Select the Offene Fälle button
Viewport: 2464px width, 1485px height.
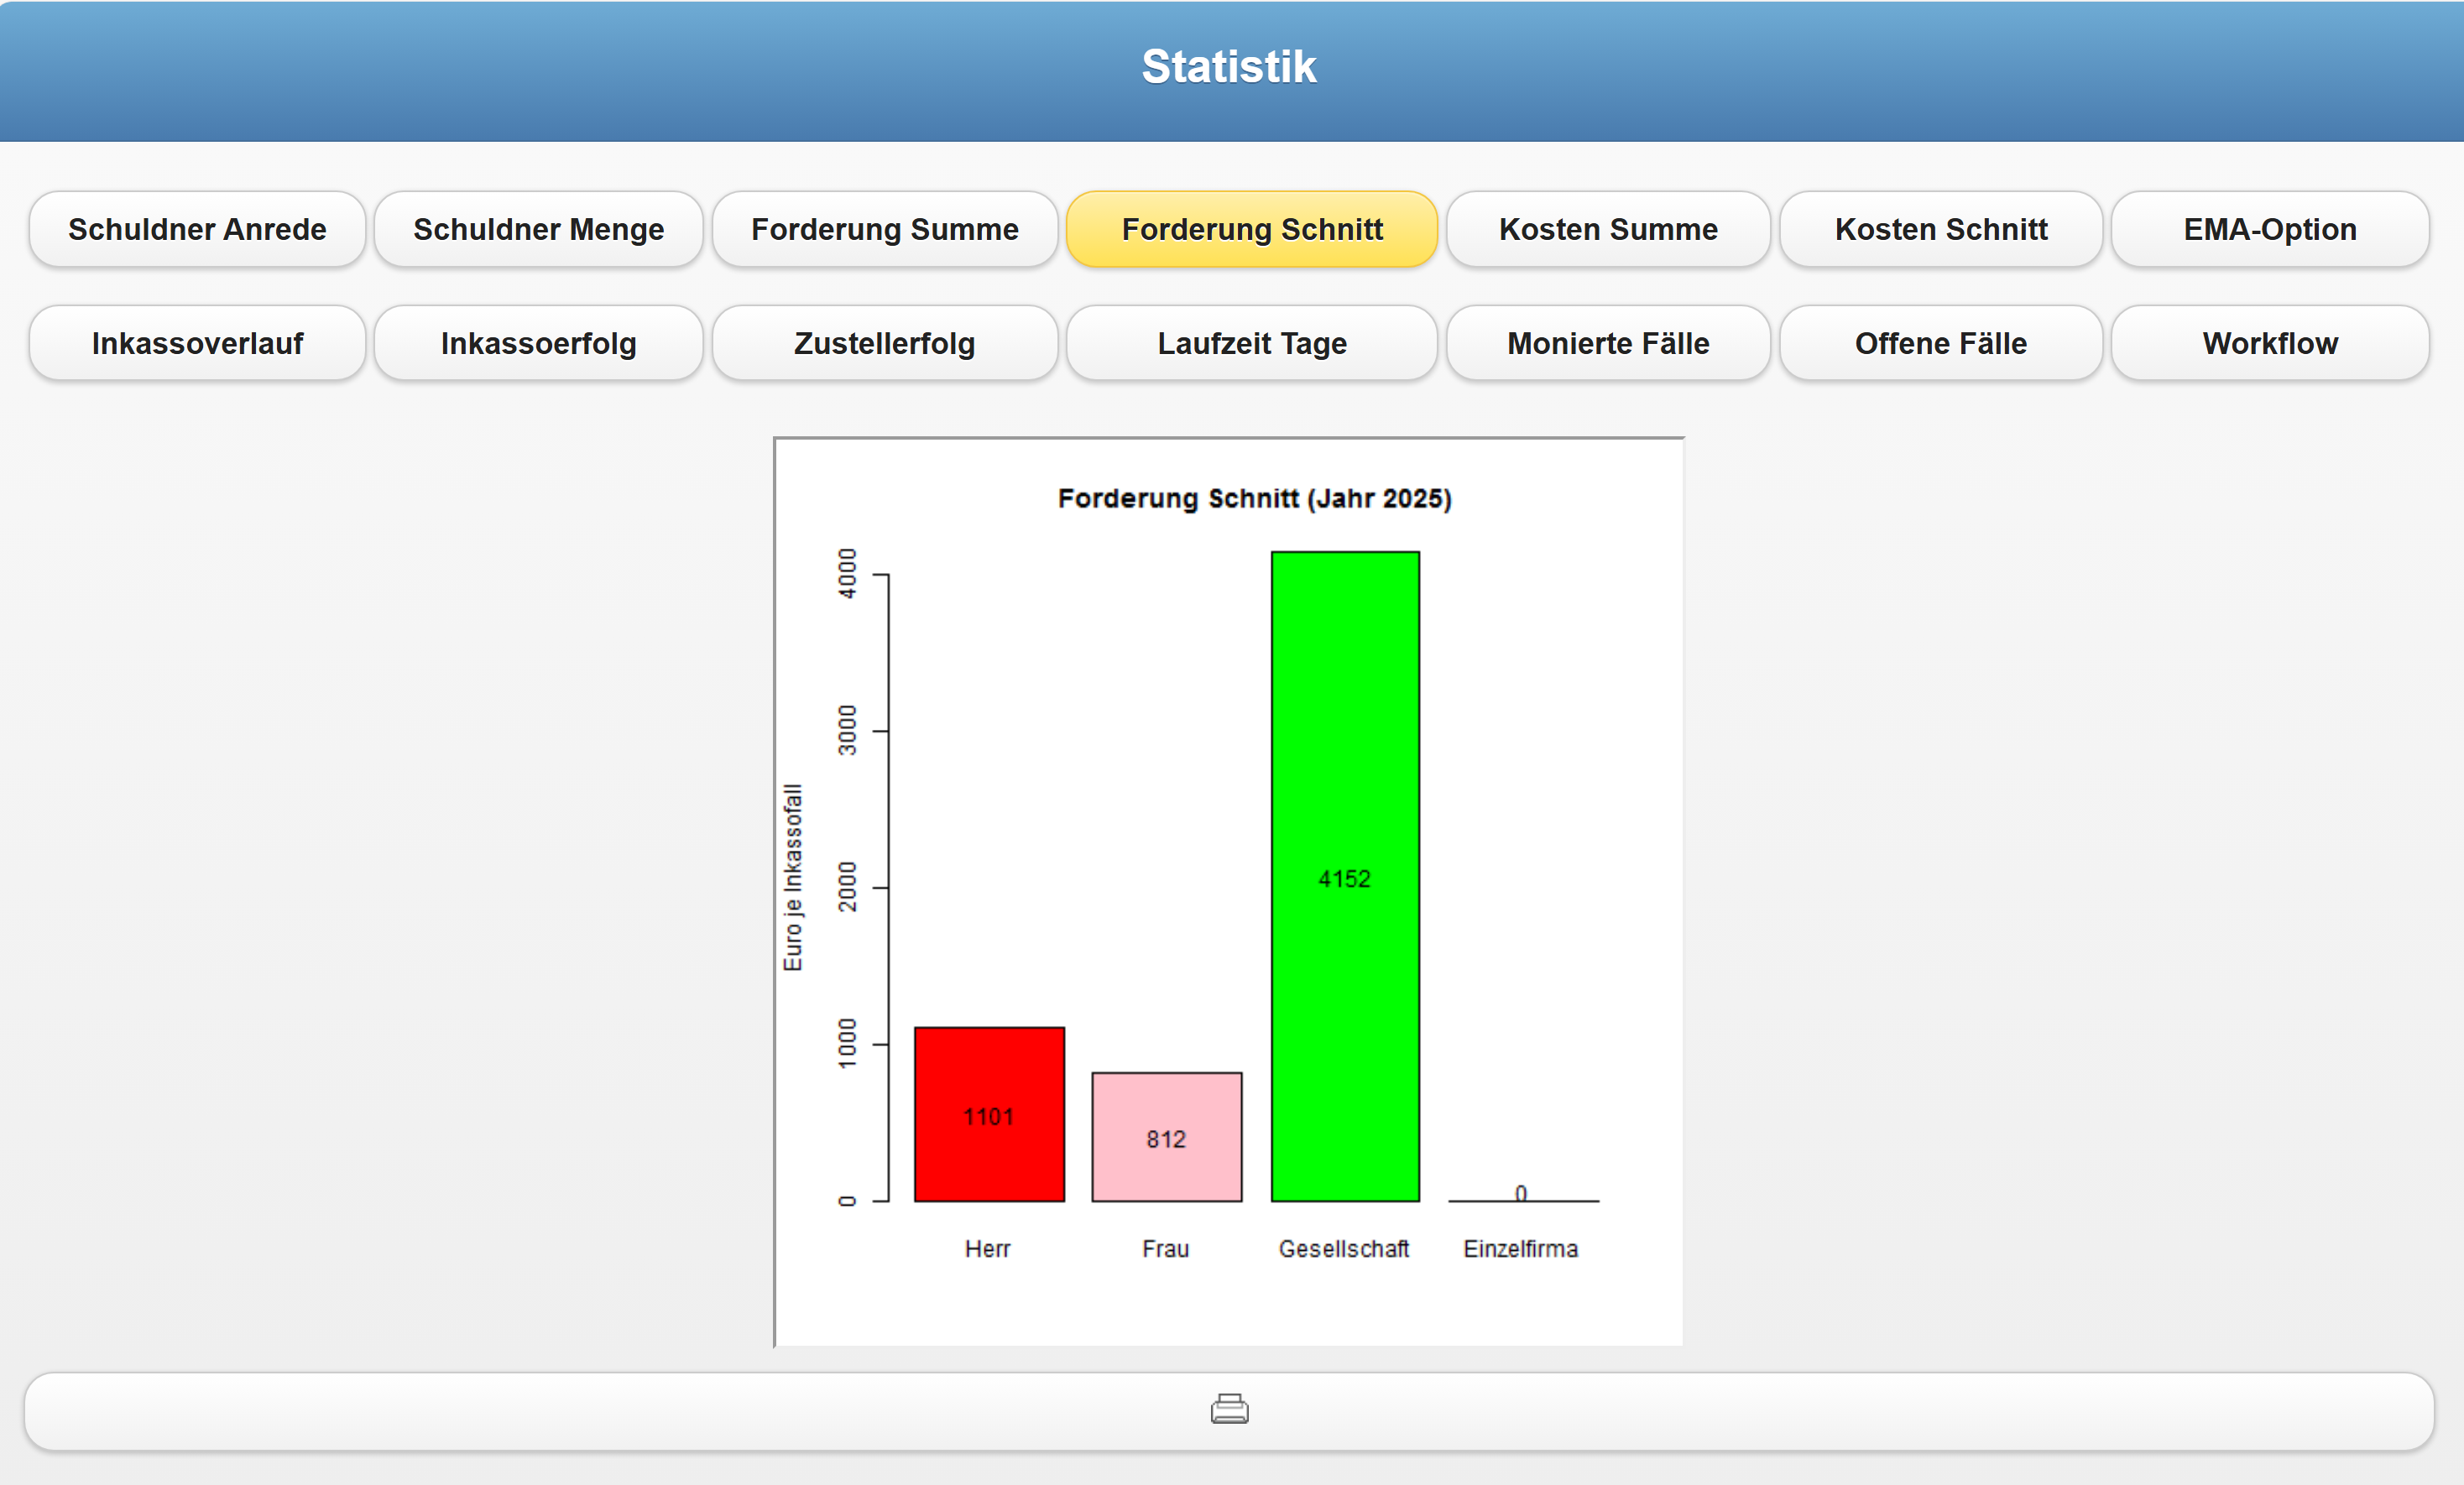1940,343
